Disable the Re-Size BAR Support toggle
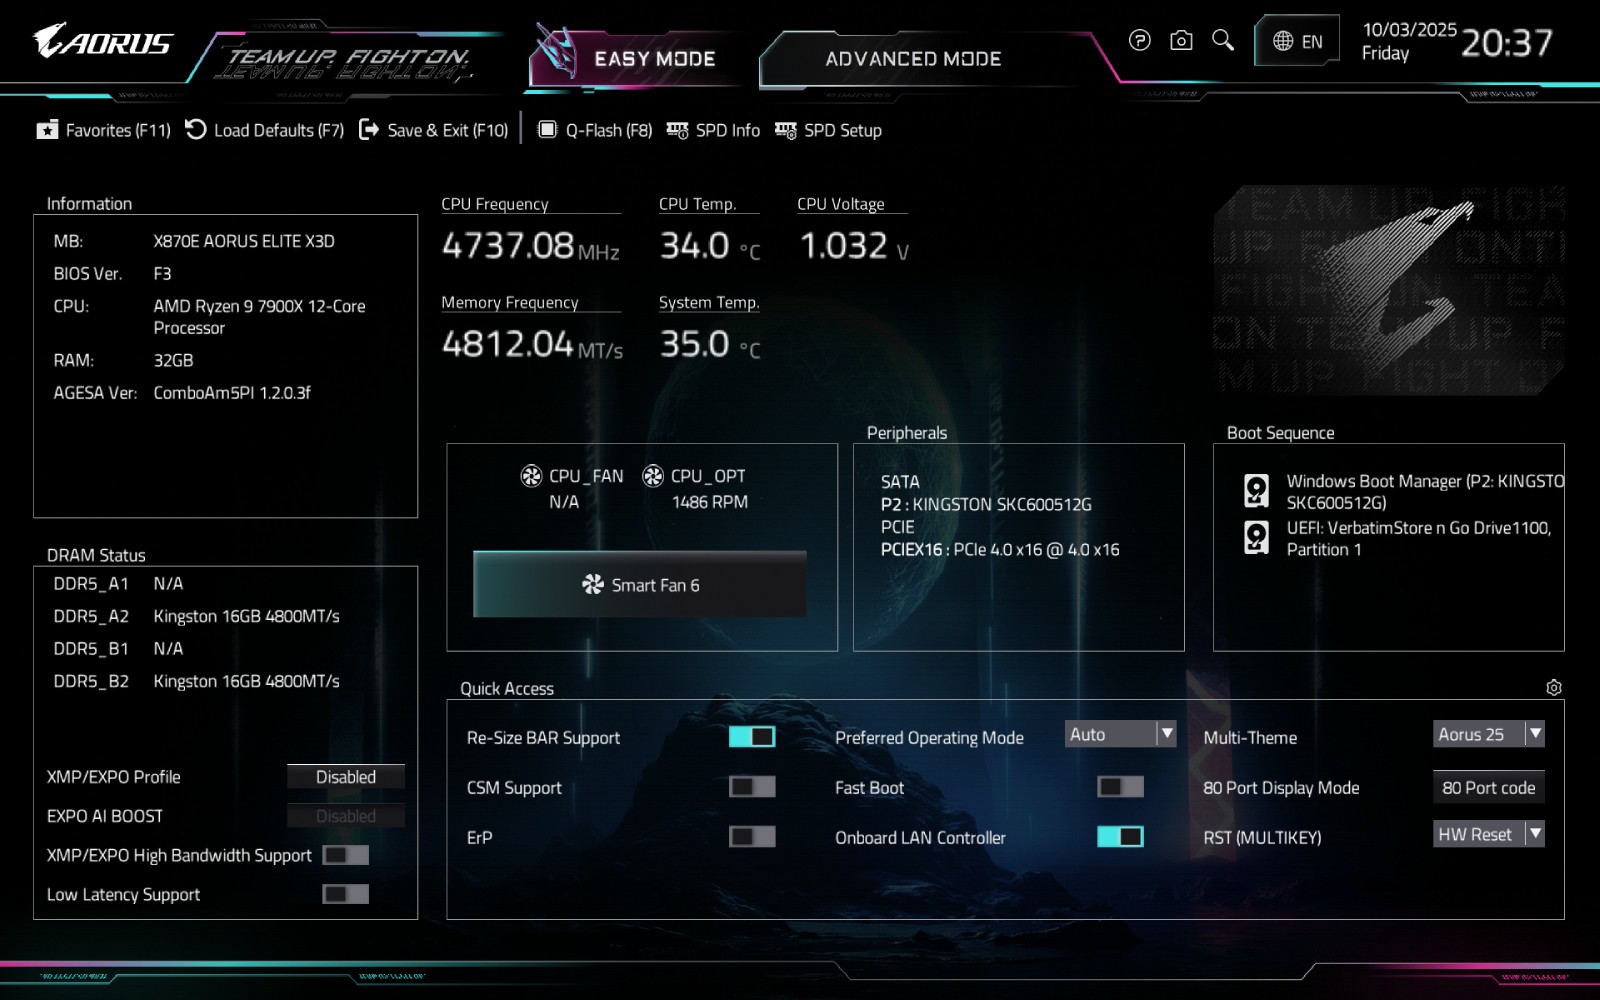 [x=752, y=737]
